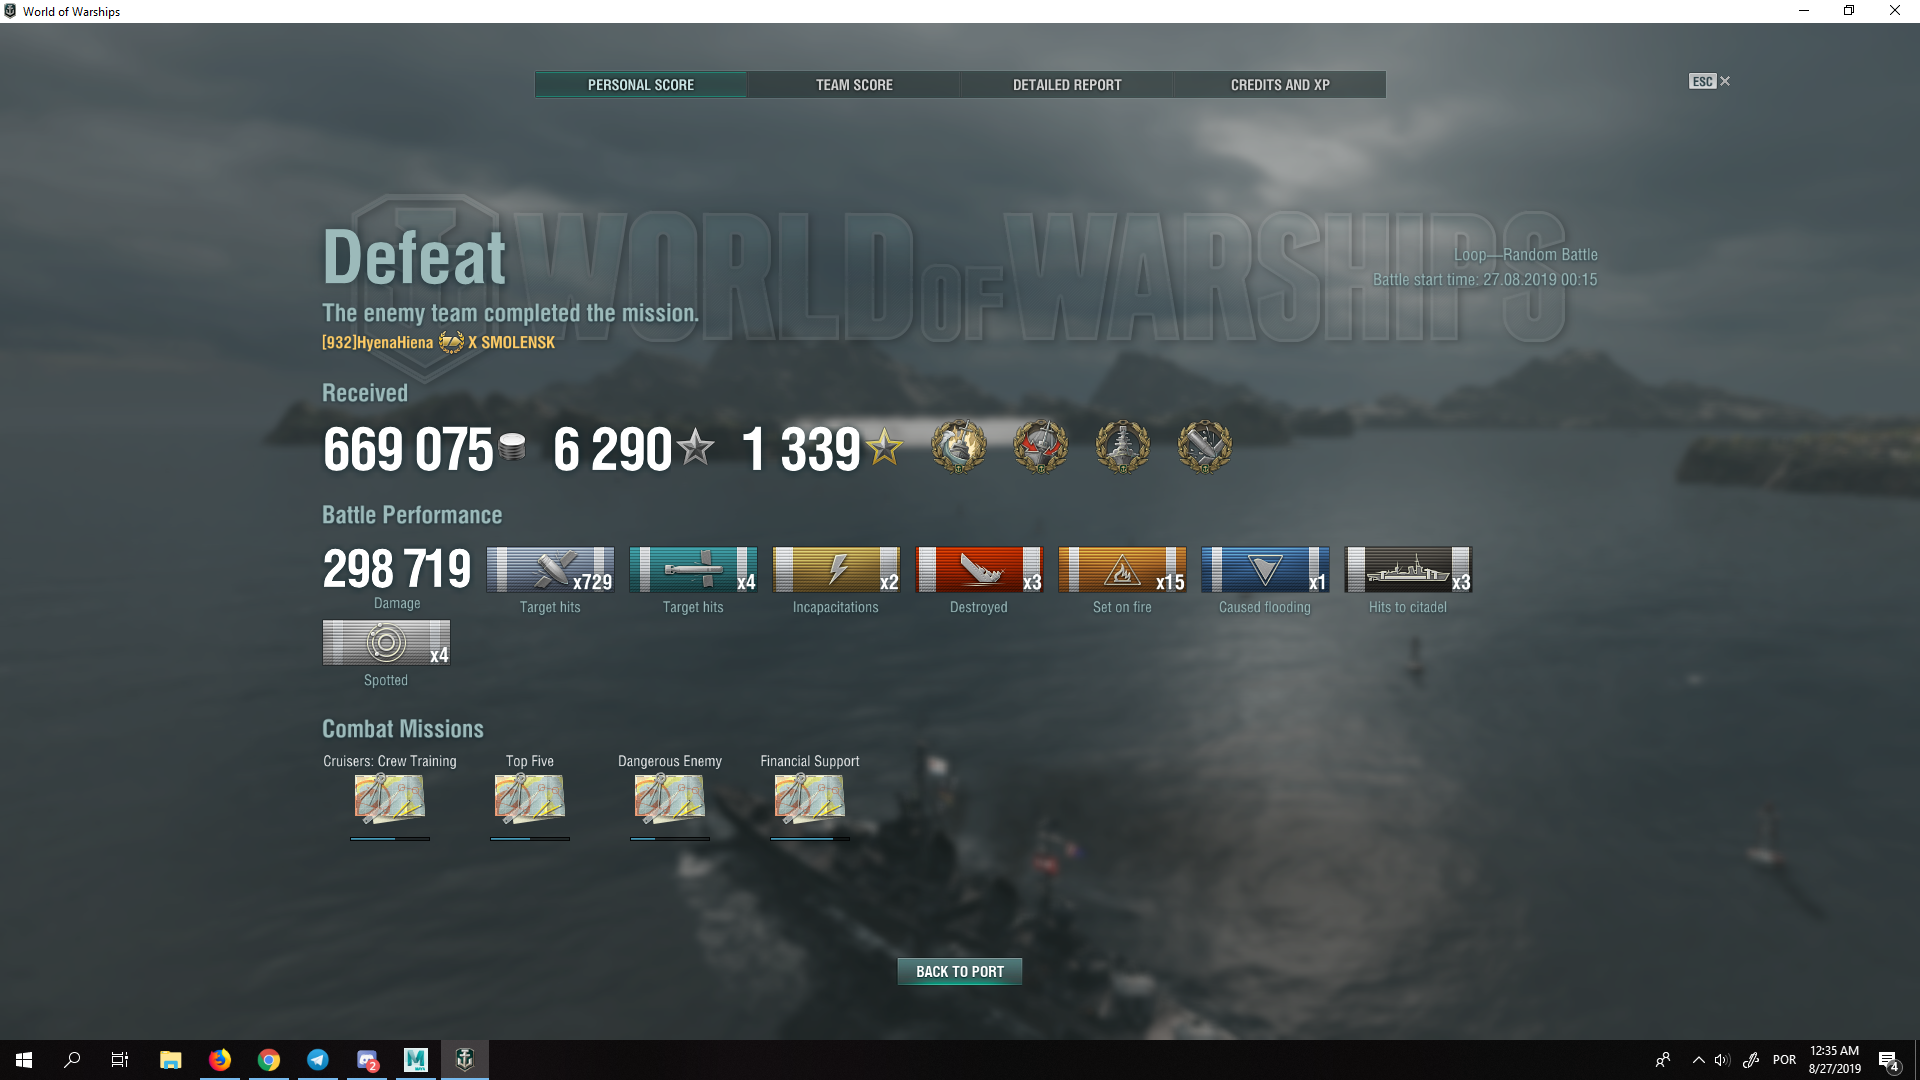Screen dimensions: 1920x1080
Task: Open the Top Five combat mission
Action: tap(530, 799)
